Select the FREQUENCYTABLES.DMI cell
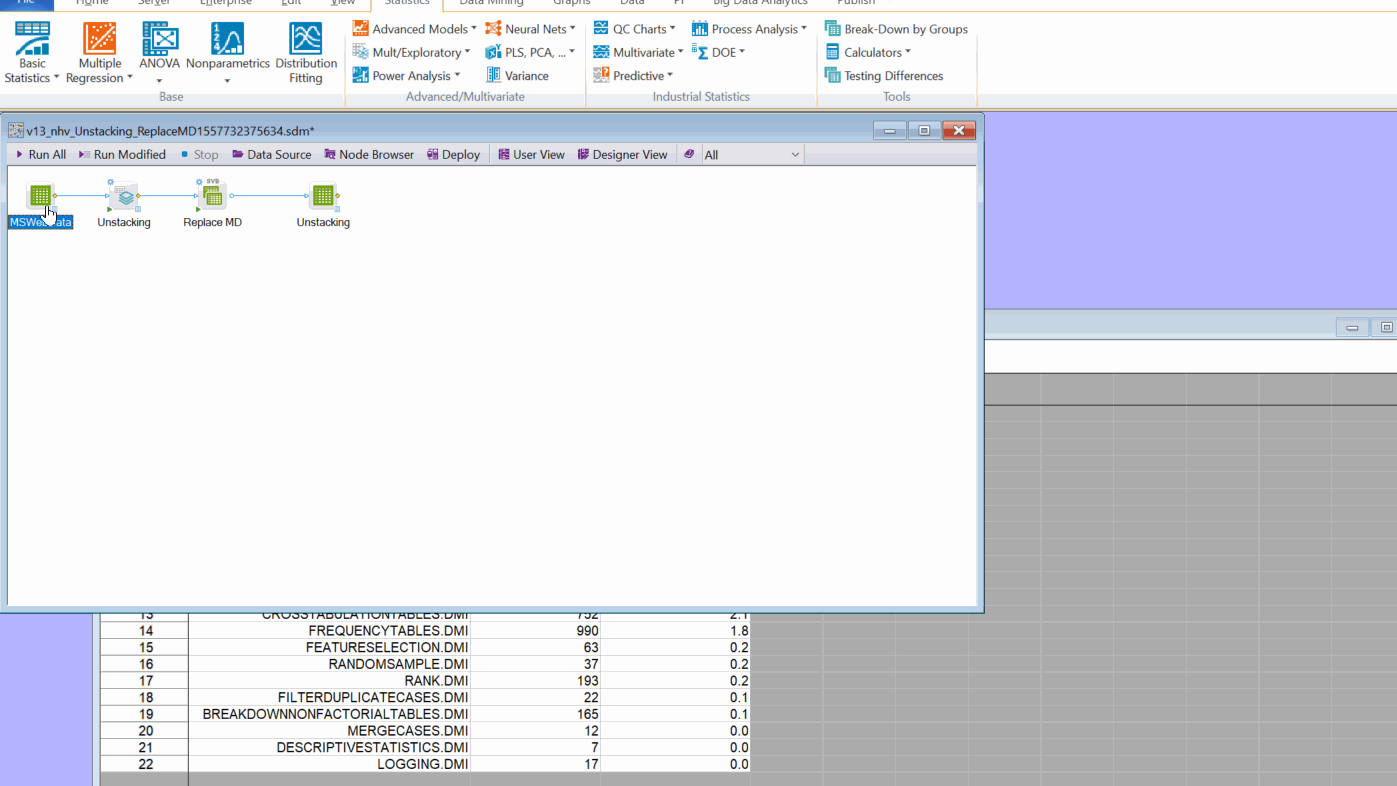This screenshot has height=786, width=1397. [x=329, y=631]
